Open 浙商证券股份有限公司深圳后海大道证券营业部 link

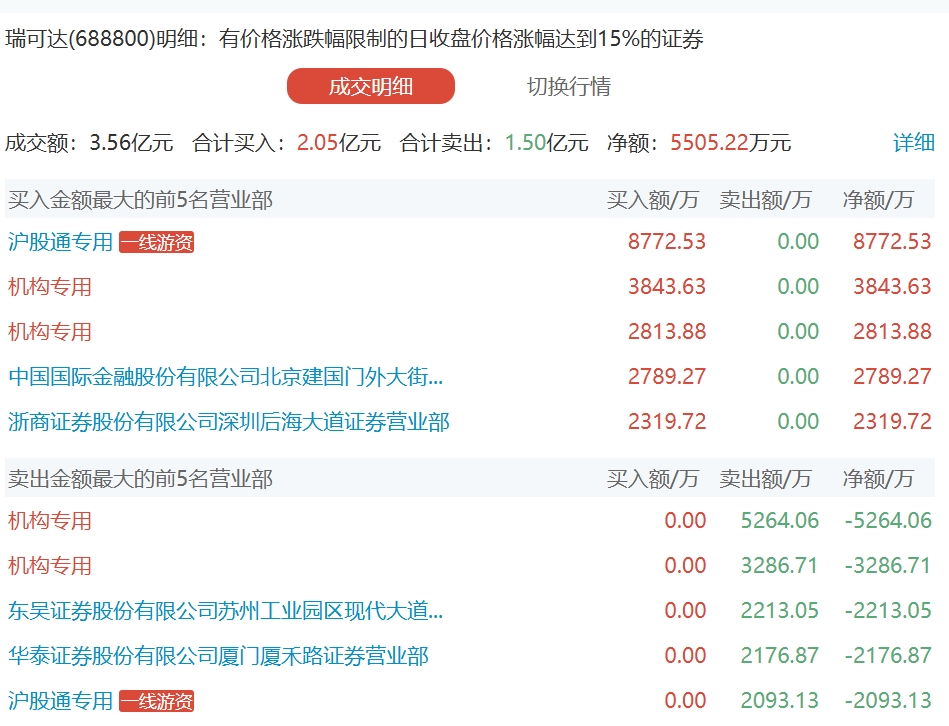[x=229, y=422]
